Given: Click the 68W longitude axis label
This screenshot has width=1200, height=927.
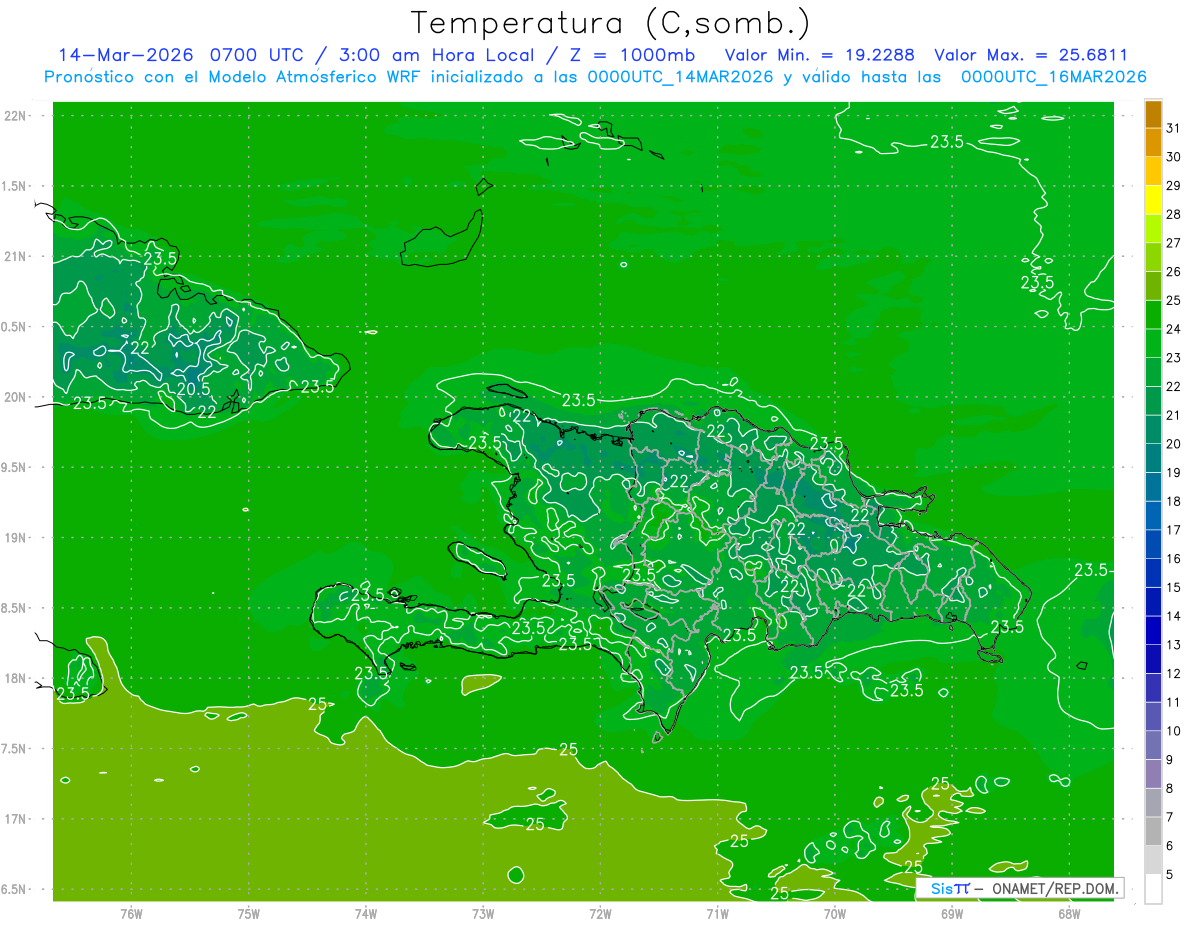Looking at the screenshot, I should coord(1069,914).
